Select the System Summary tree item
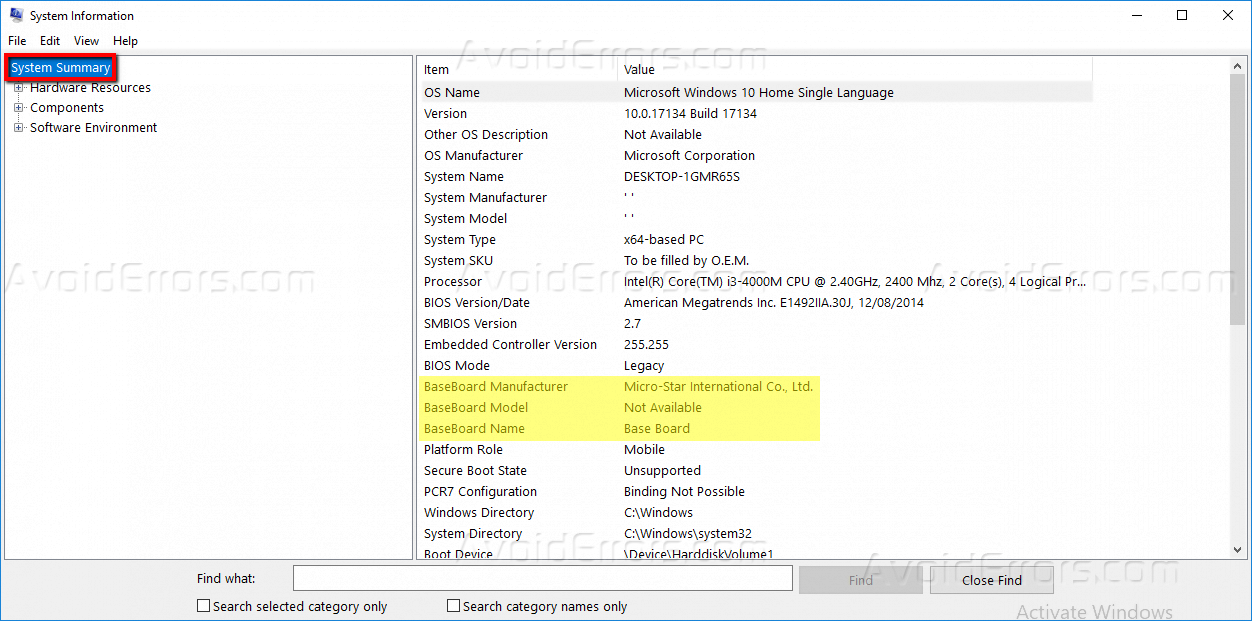 tap(60, 67)
